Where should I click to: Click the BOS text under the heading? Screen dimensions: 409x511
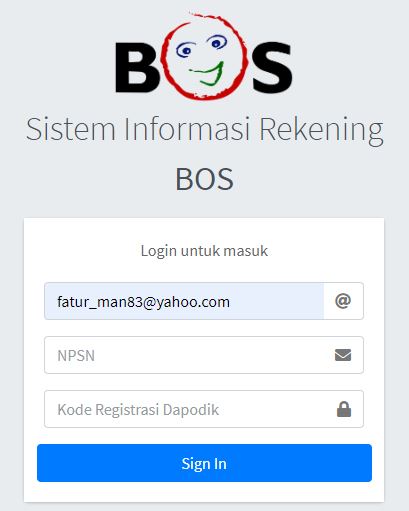[x=204, y=179]
